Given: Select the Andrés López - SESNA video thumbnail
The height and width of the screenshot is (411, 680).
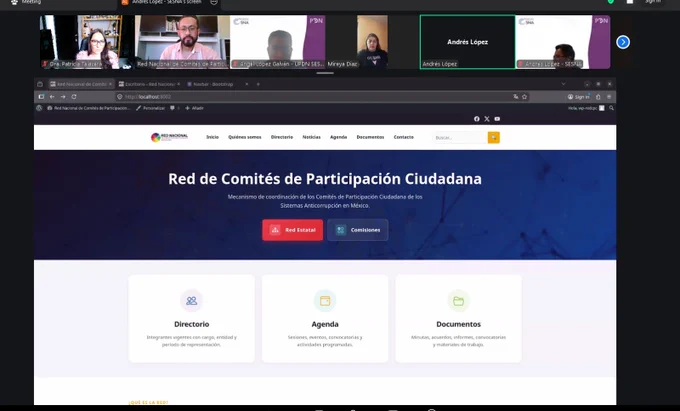Looking at the screenshot, I should point(563,42).
